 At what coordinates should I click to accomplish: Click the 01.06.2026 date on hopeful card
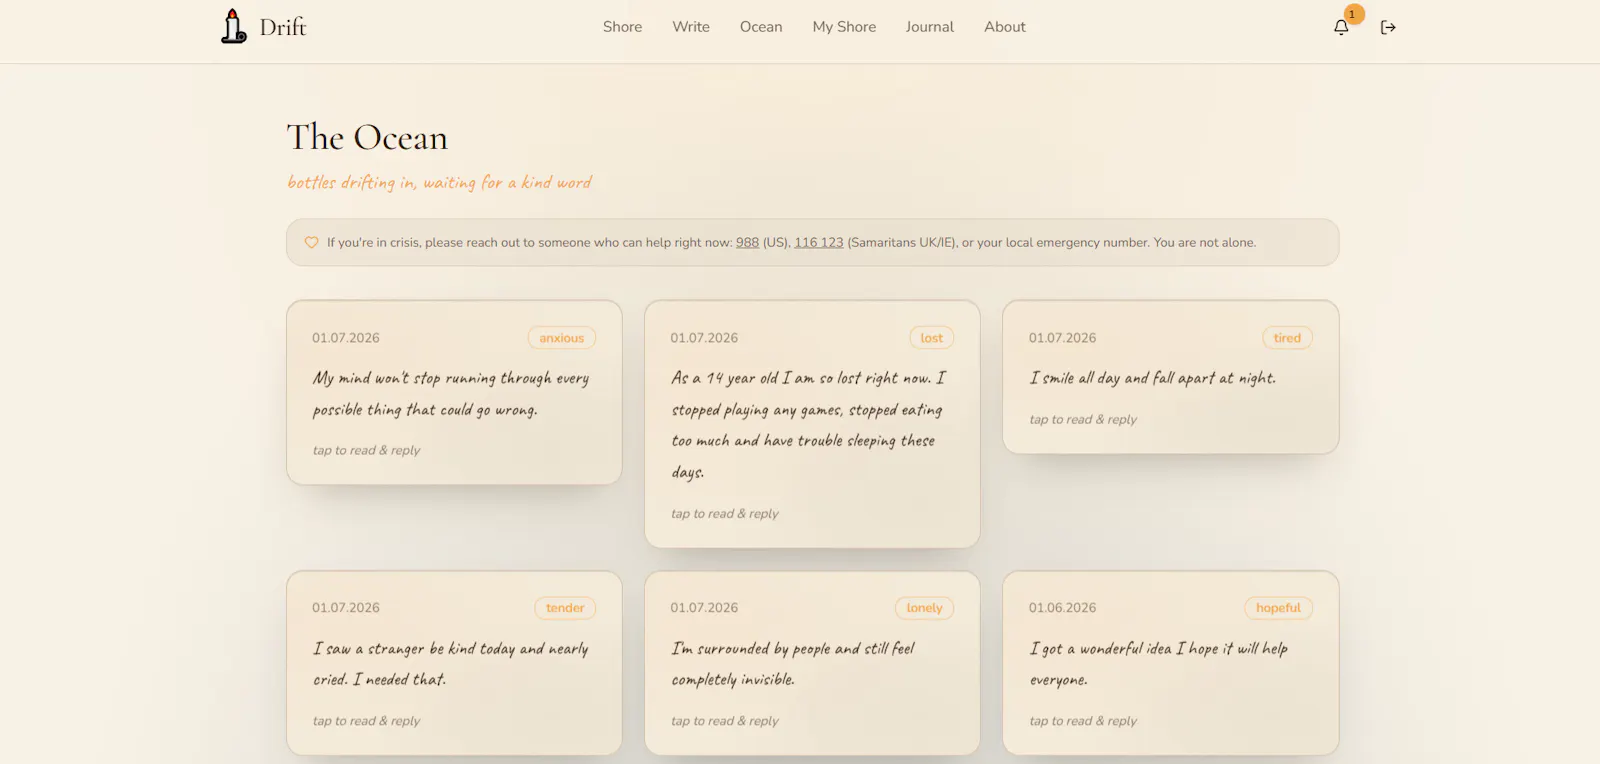pyautogui.click(x=1062, y=608)
